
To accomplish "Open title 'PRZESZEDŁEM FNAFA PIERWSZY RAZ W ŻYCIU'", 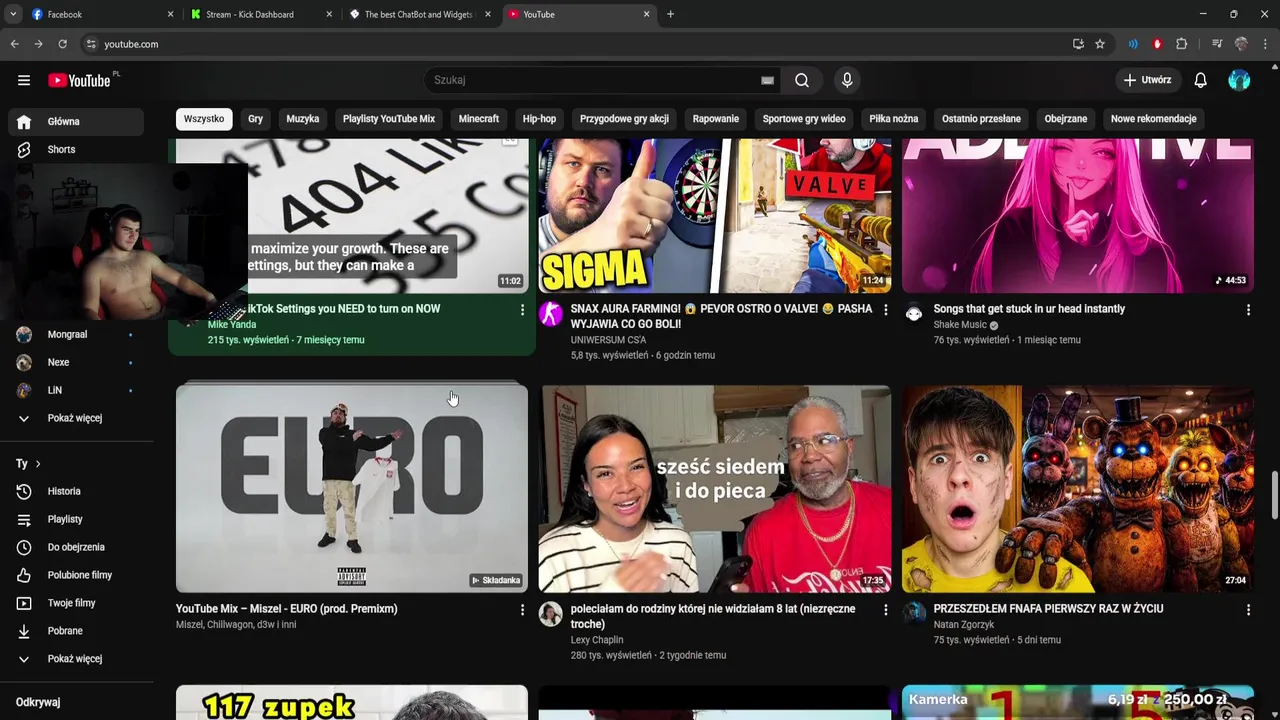I will 1048,609.
